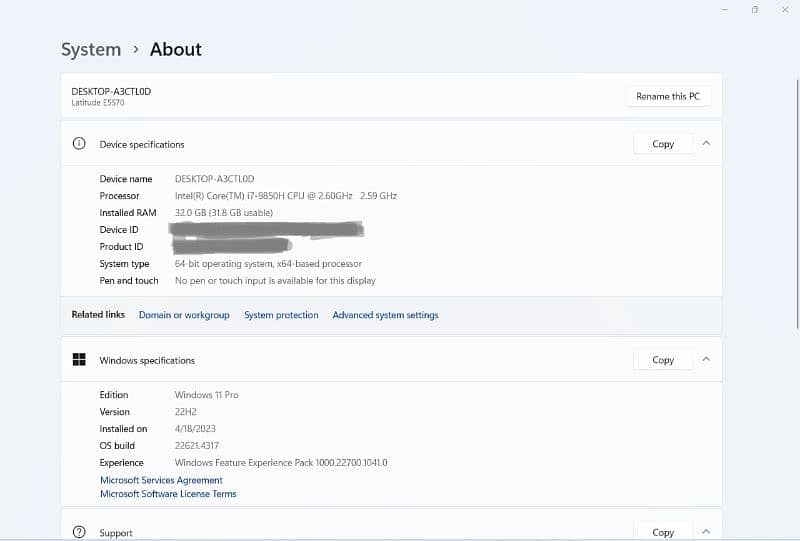Click the Windows logo beside Windows specifications
Image resolution: width=800 pixels, height=541 pixels.
(79, 360)
